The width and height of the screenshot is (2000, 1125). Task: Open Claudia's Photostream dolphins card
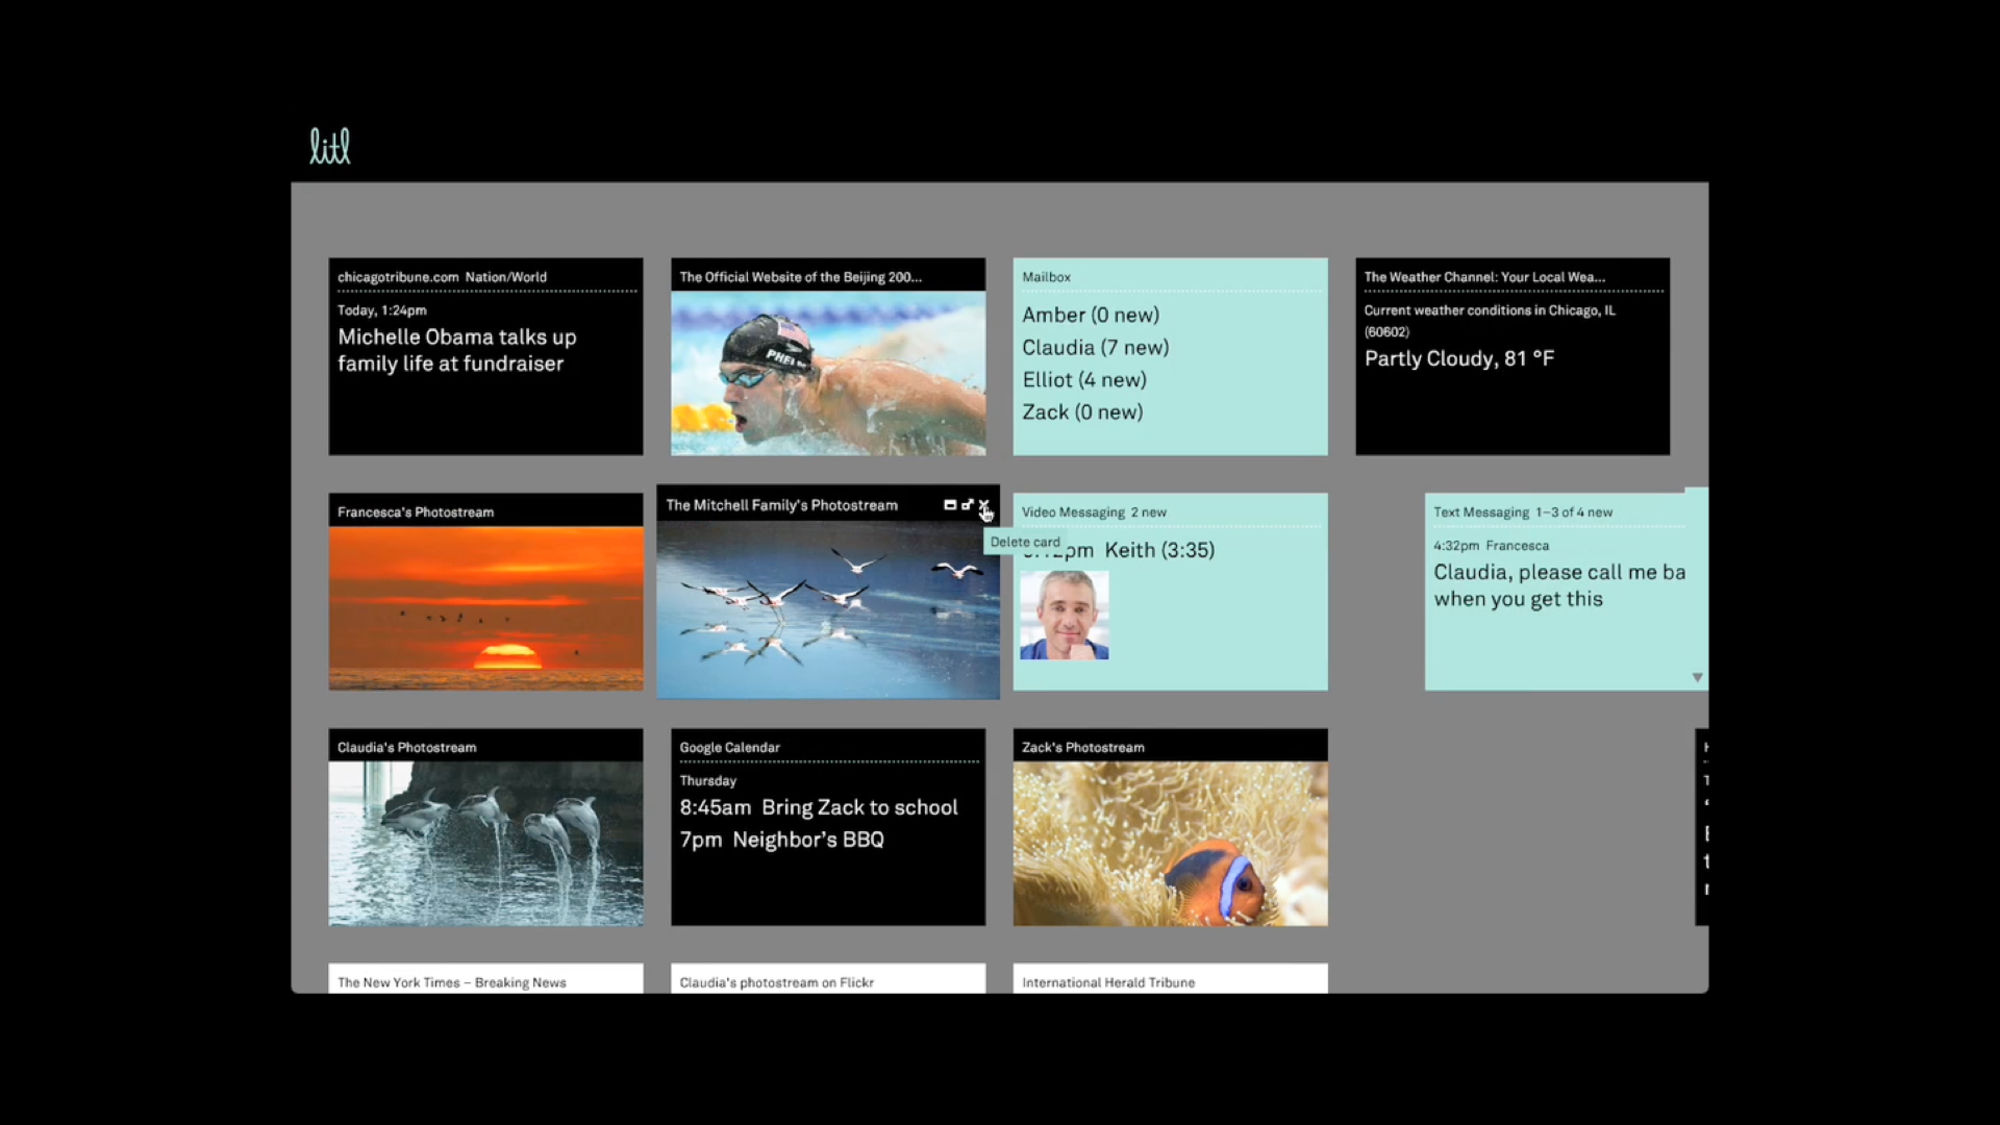(x=486, y=842)
